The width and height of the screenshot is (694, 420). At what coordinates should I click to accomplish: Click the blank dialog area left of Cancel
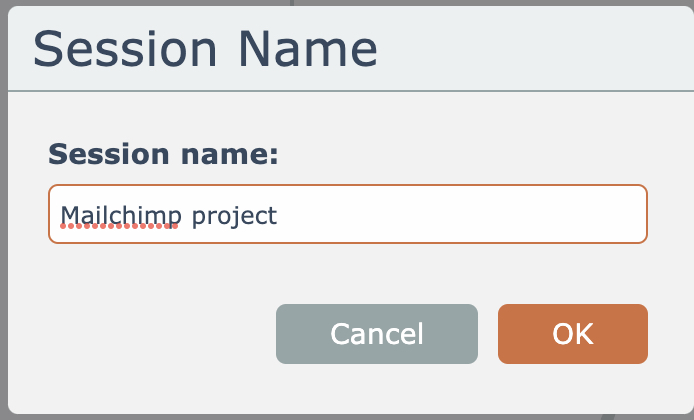coord(150,334)
